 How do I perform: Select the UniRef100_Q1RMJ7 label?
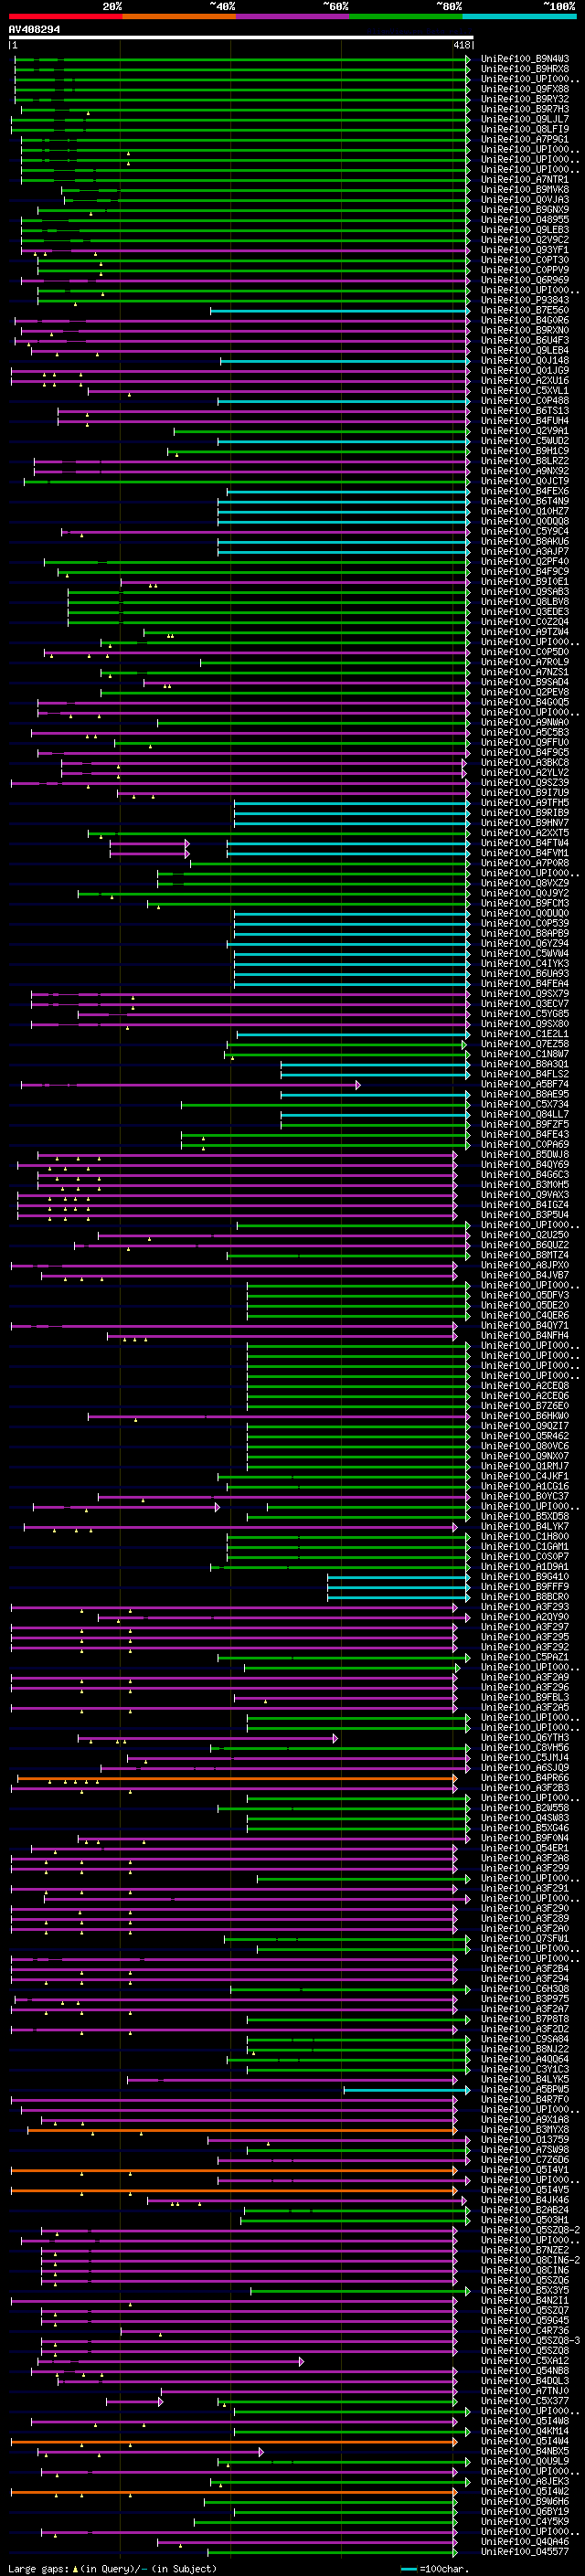pos(525,1466)
